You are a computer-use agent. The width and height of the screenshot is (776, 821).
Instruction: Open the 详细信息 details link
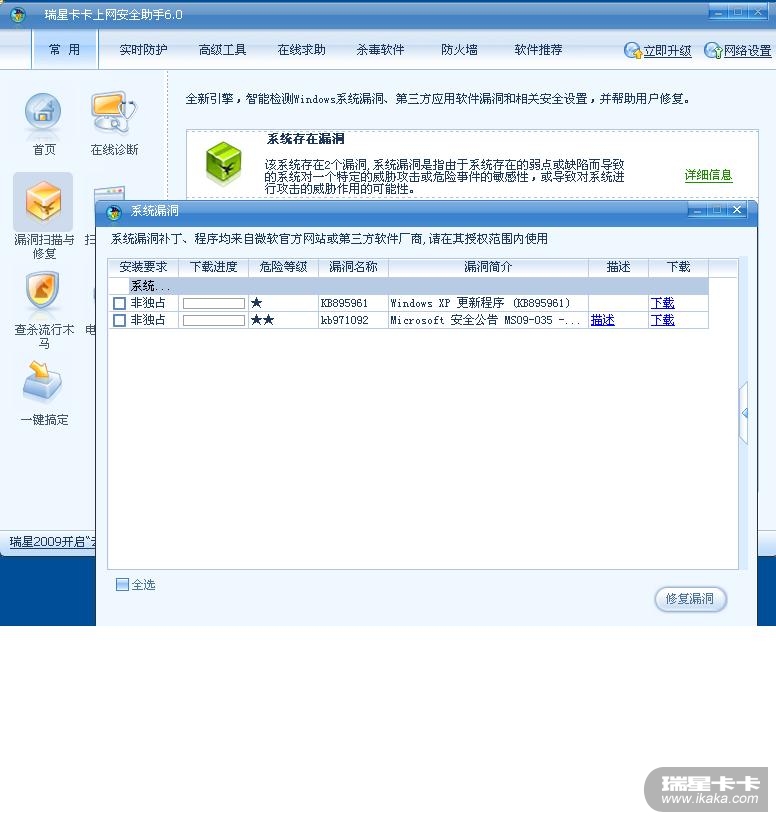pyautogui.click(x=708, y=175)
